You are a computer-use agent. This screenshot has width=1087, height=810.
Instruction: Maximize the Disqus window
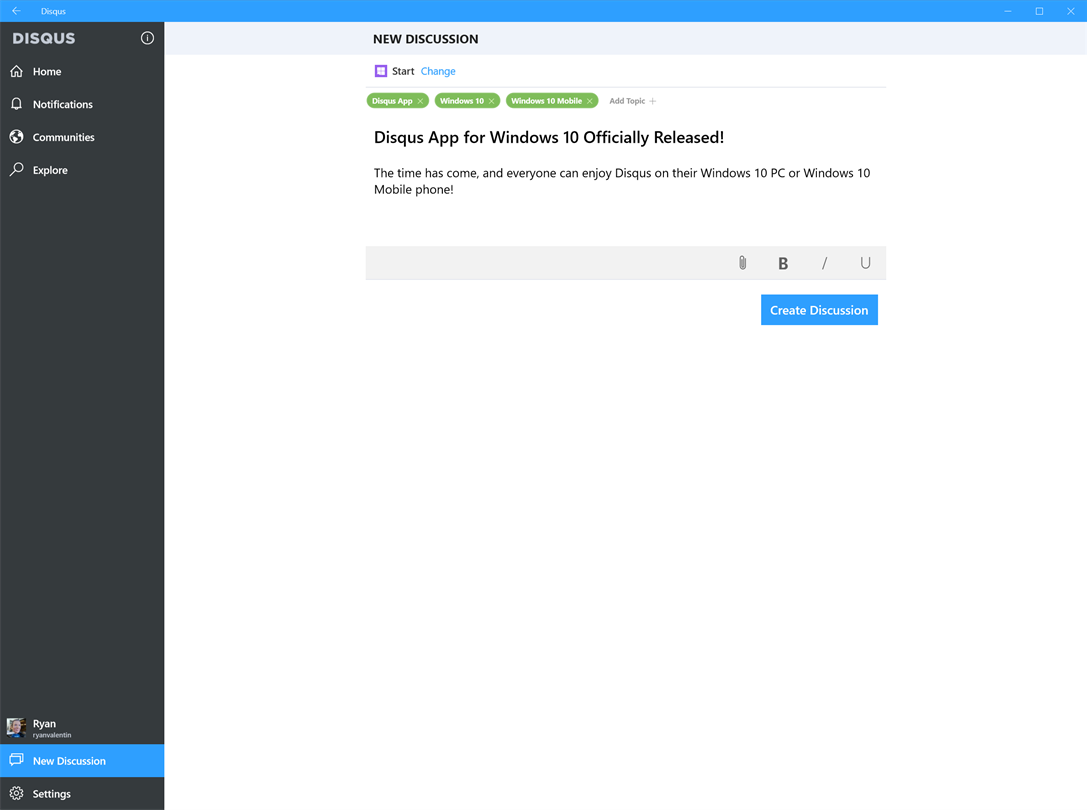point(1039,11)
